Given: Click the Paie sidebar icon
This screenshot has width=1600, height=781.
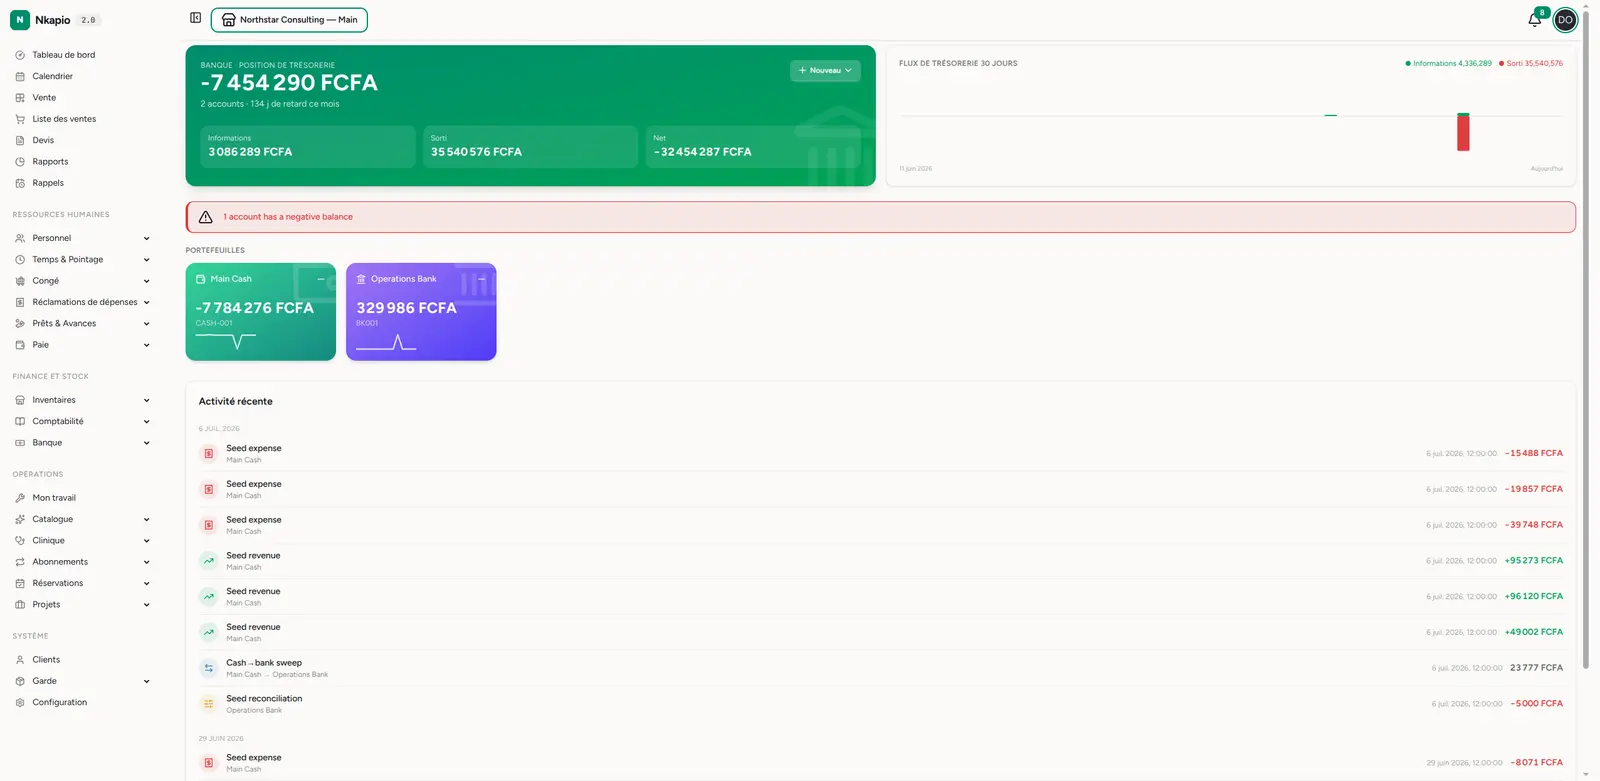Looking at the screenshot, I should click(x=20, y=345).
